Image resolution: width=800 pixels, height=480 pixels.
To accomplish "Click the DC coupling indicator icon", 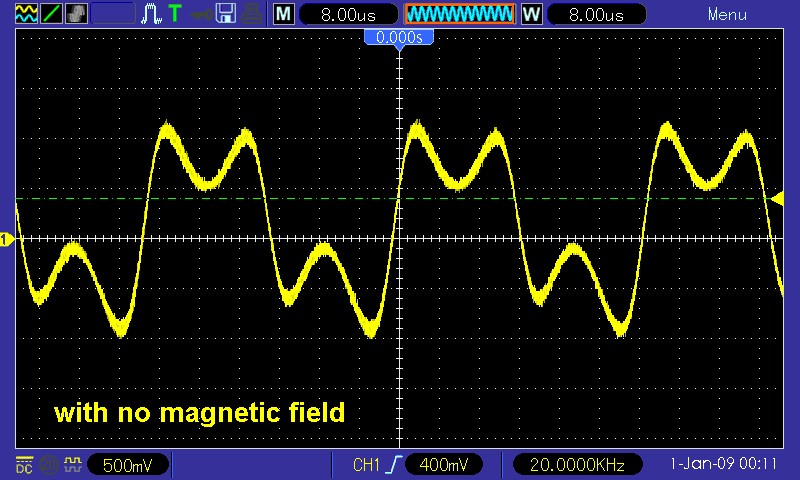I will (24, 465).
